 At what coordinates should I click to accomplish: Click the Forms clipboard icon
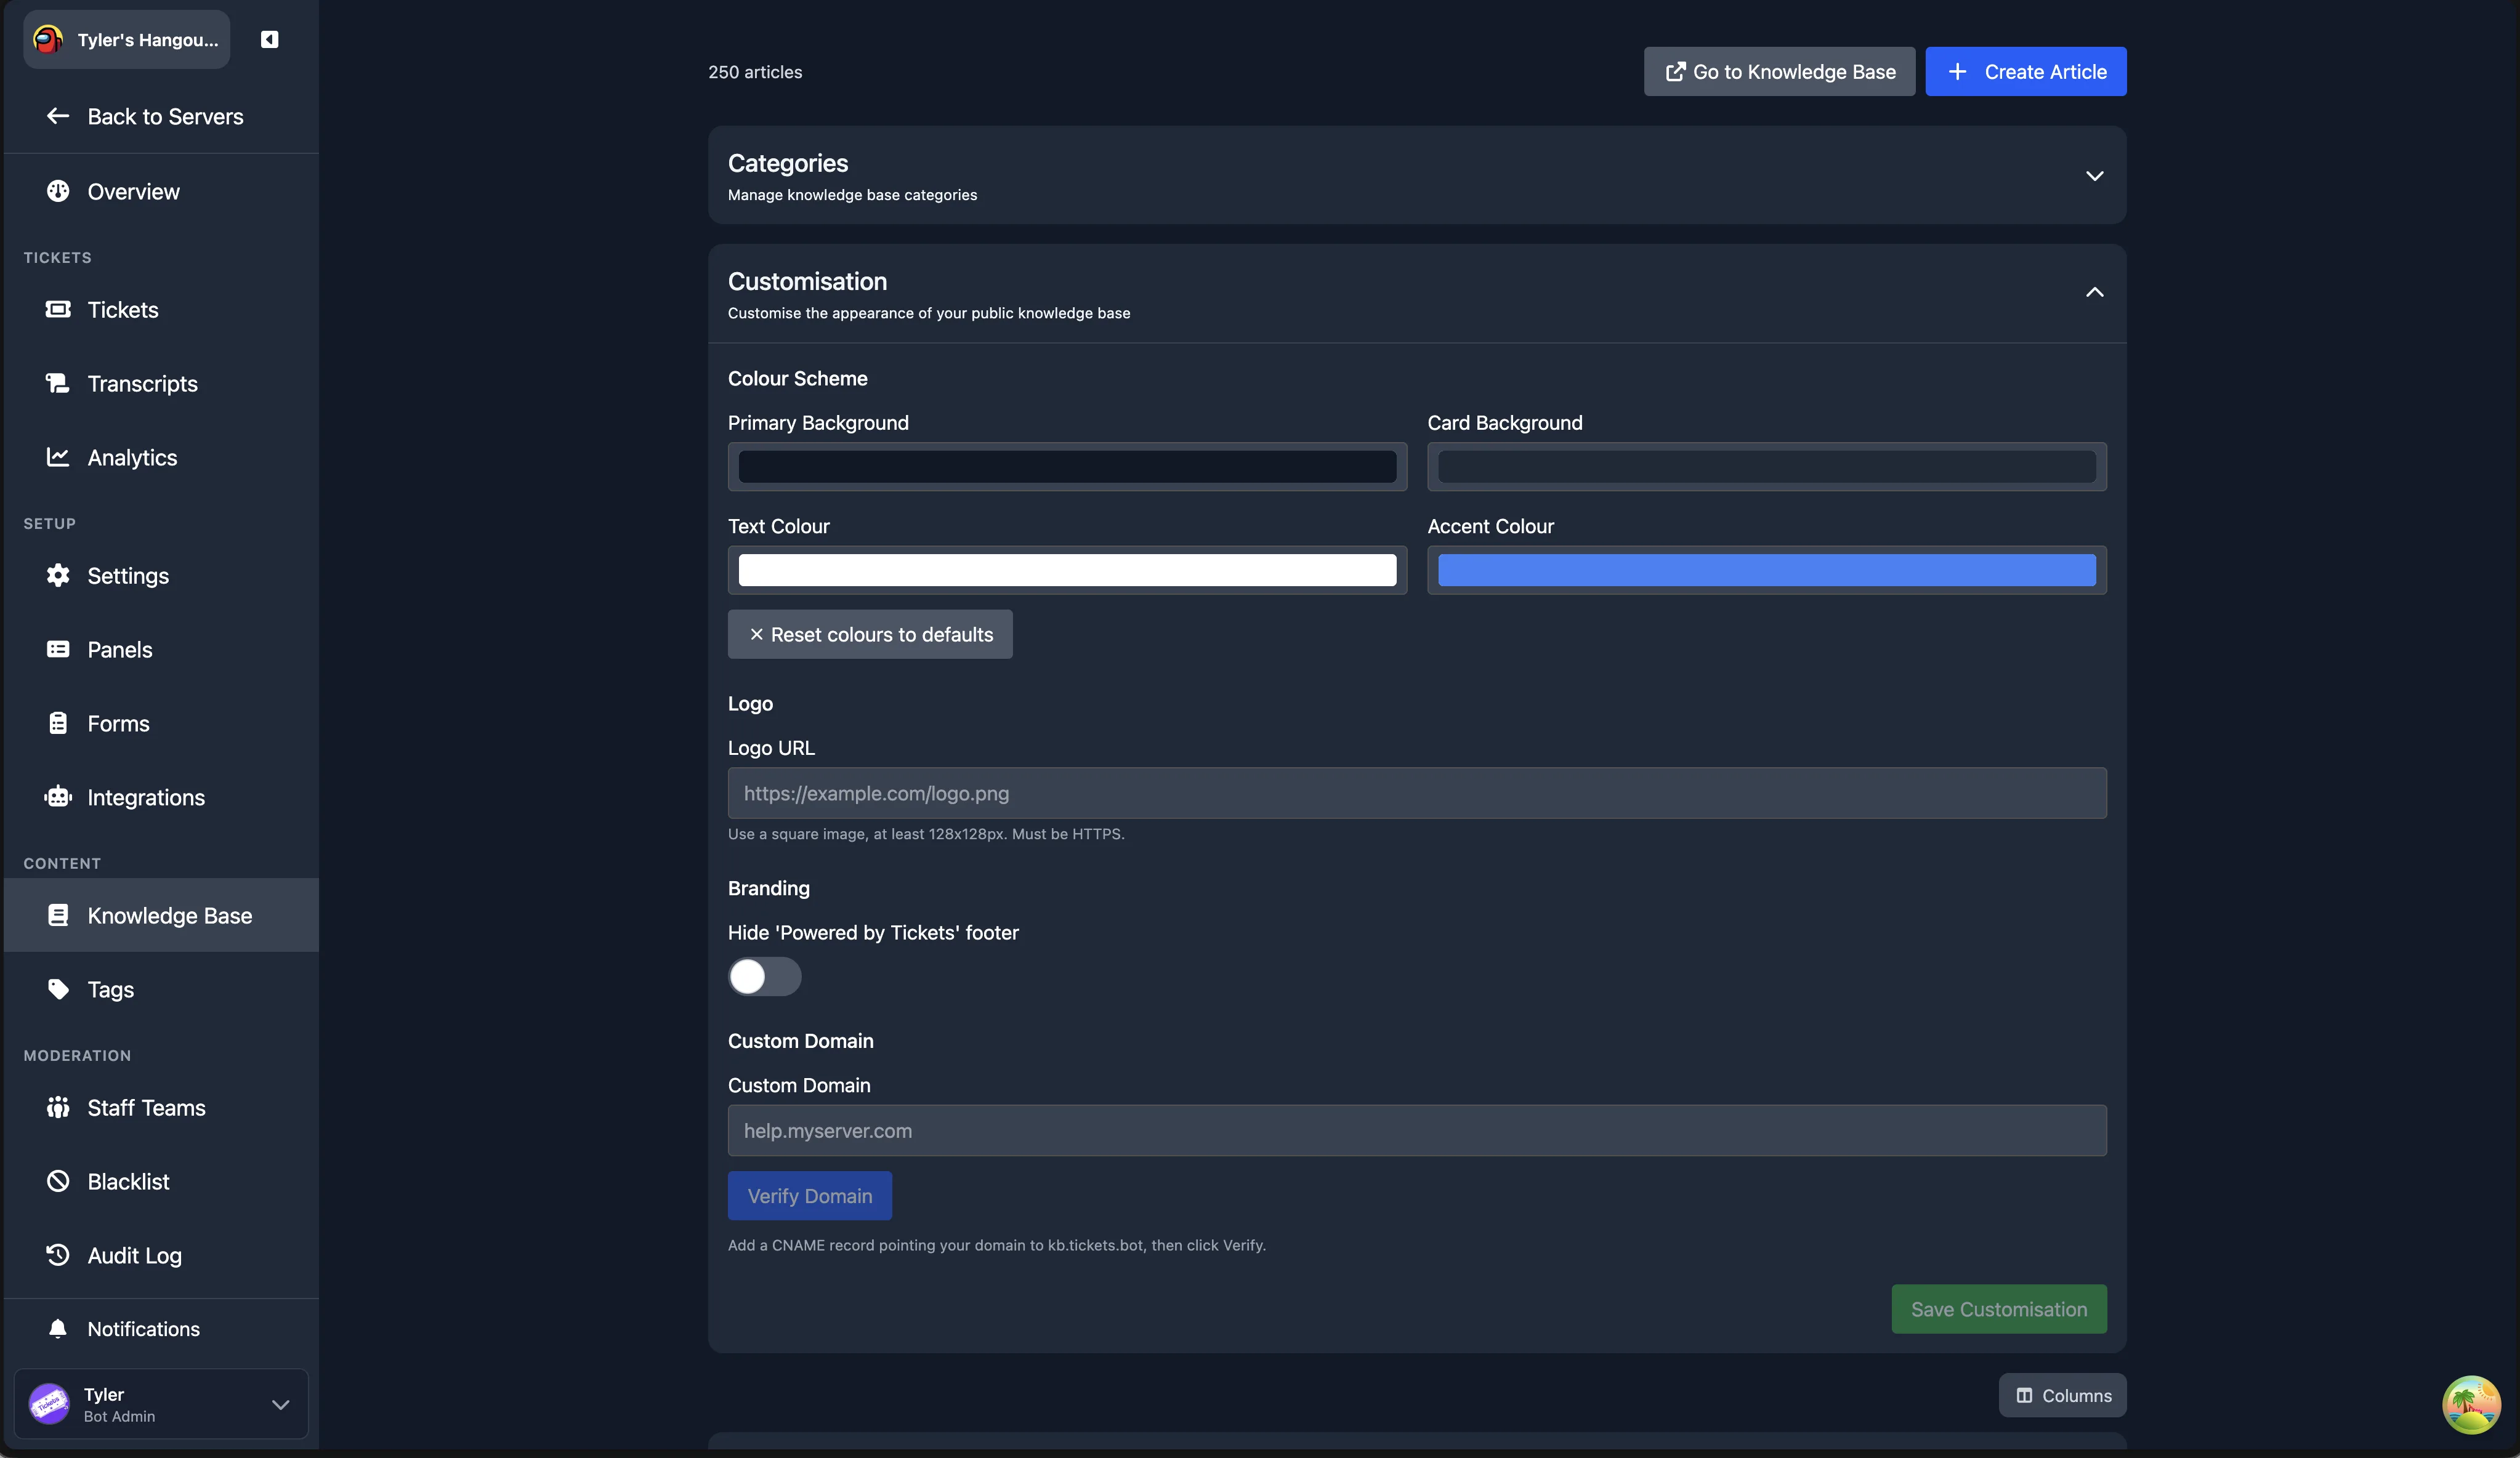[58, 723]
